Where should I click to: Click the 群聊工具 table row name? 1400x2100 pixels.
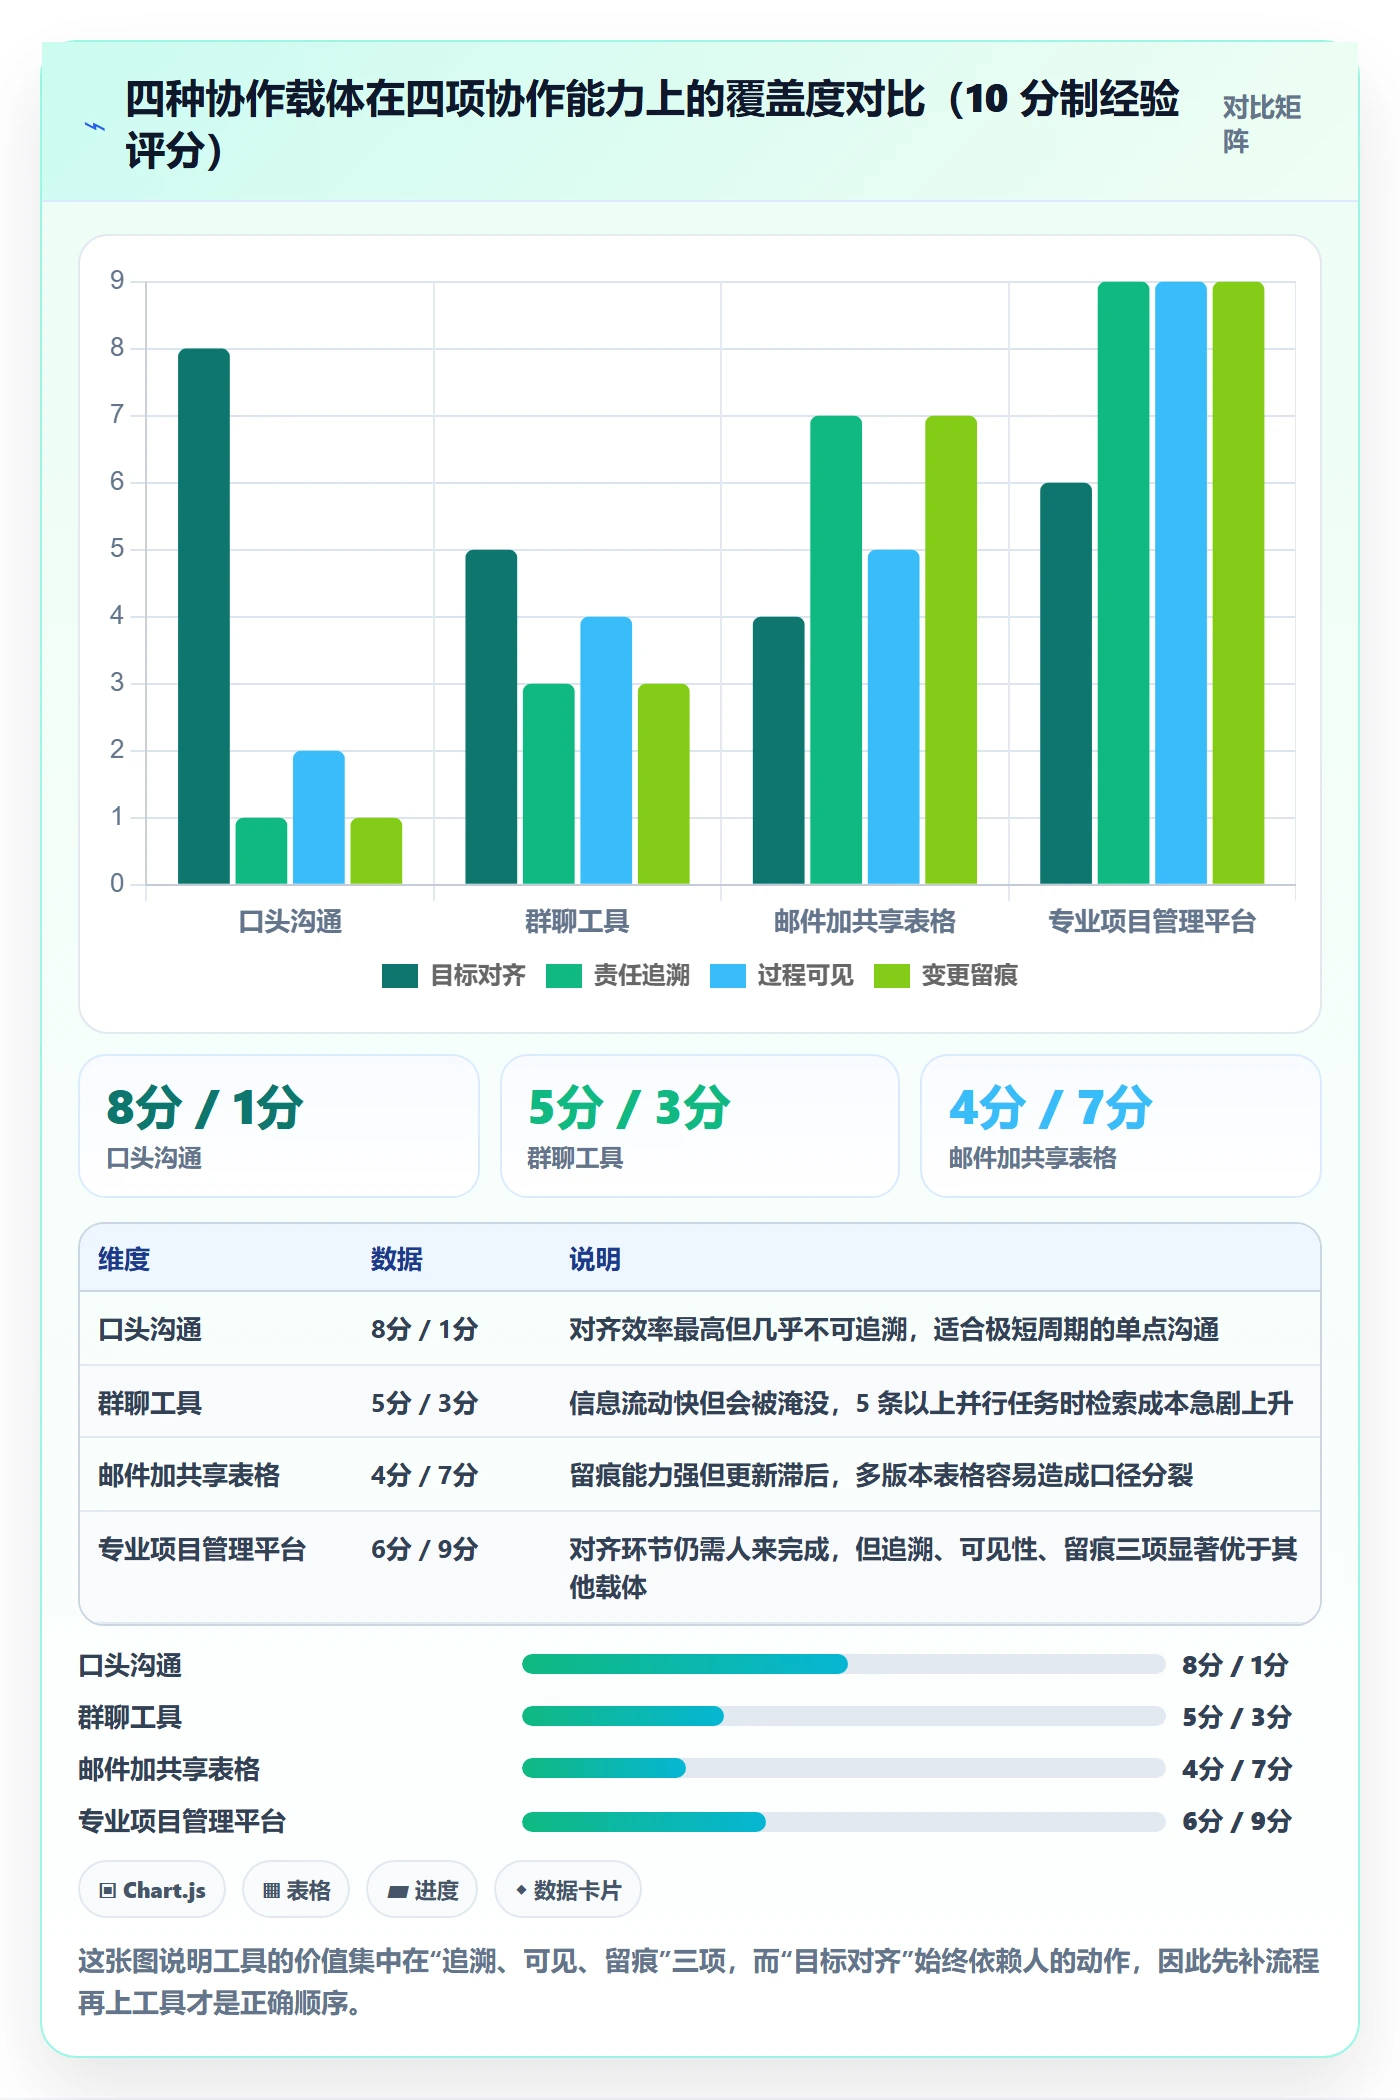click(x=150, y=1403)
